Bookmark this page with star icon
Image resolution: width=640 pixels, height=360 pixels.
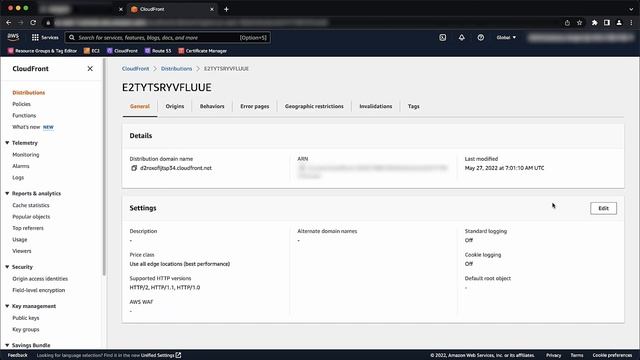580,23
